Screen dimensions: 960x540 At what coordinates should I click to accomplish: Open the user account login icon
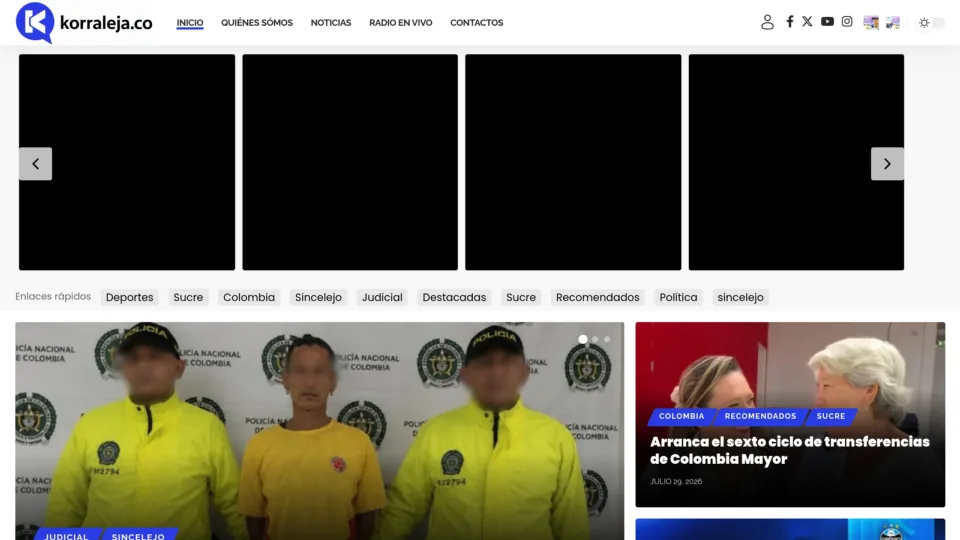tap(767, 22)
